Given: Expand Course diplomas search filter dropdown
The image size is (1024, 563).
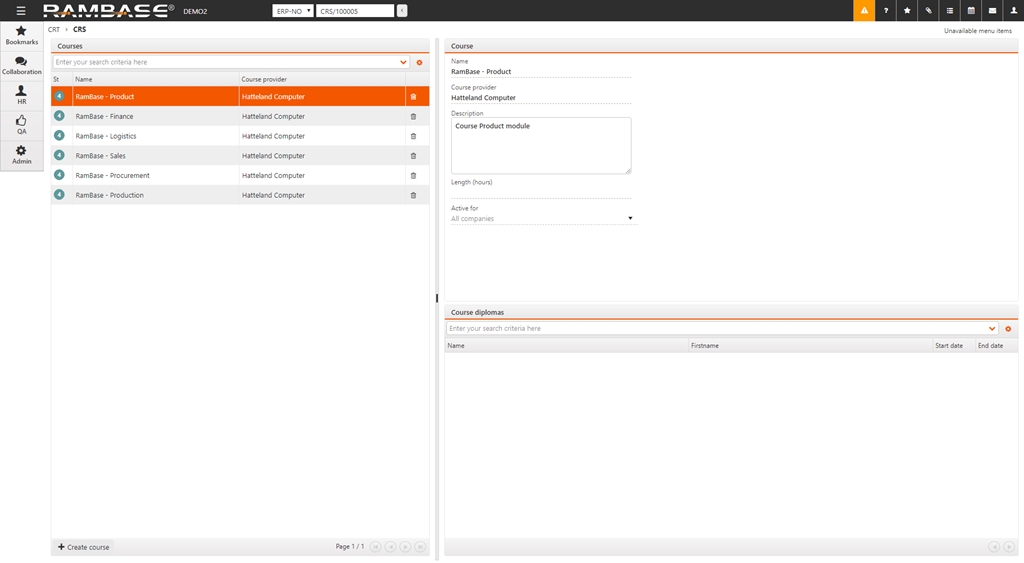Looking at the screenshot, I should (992, 329).
